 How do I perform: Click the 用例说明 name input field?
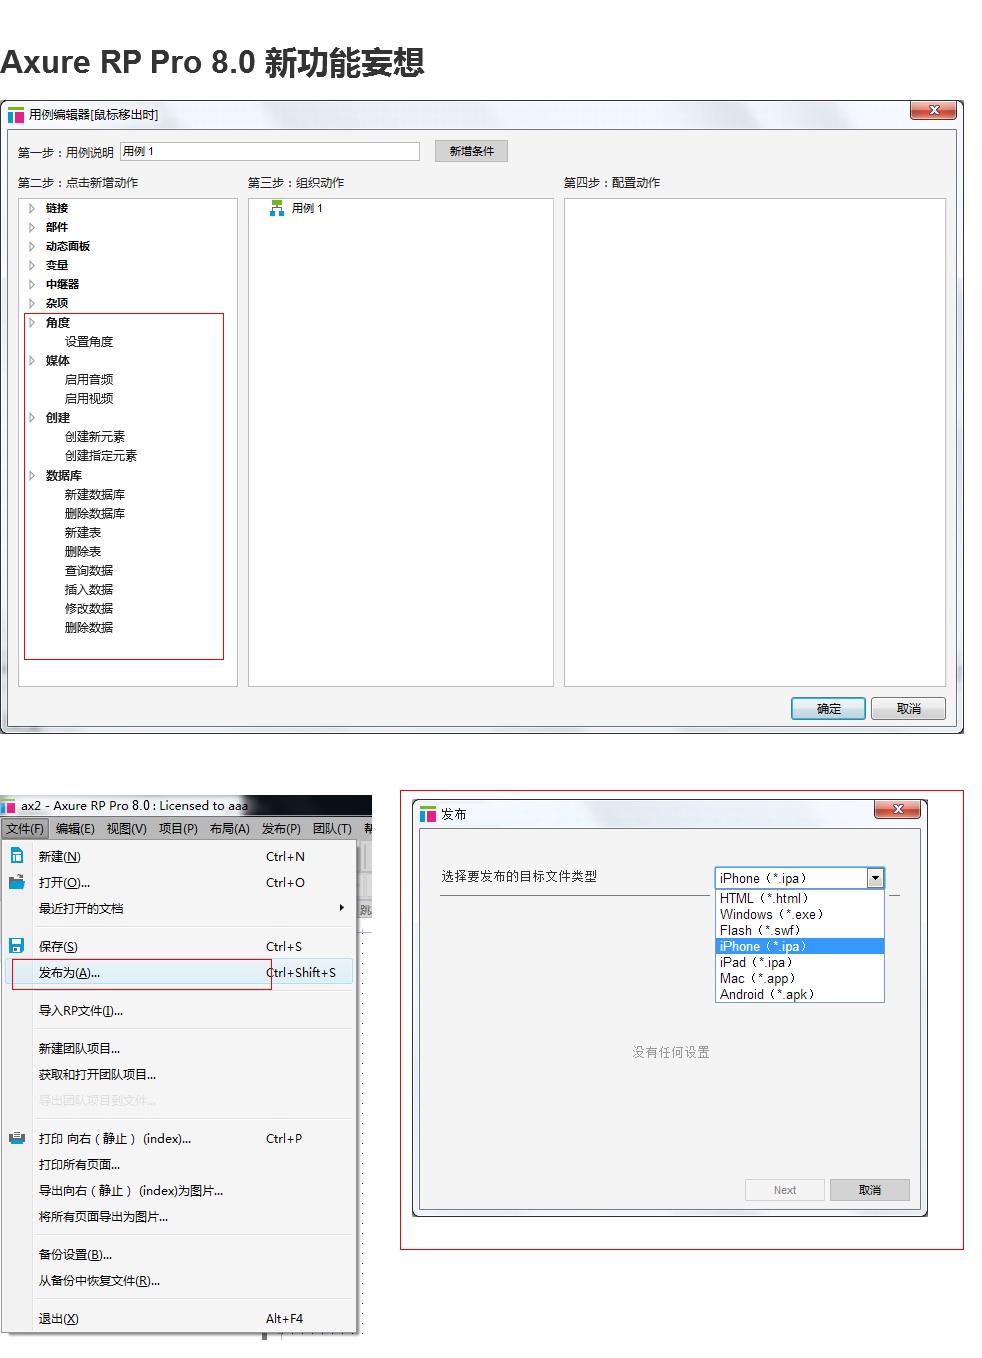coord(270,151)
